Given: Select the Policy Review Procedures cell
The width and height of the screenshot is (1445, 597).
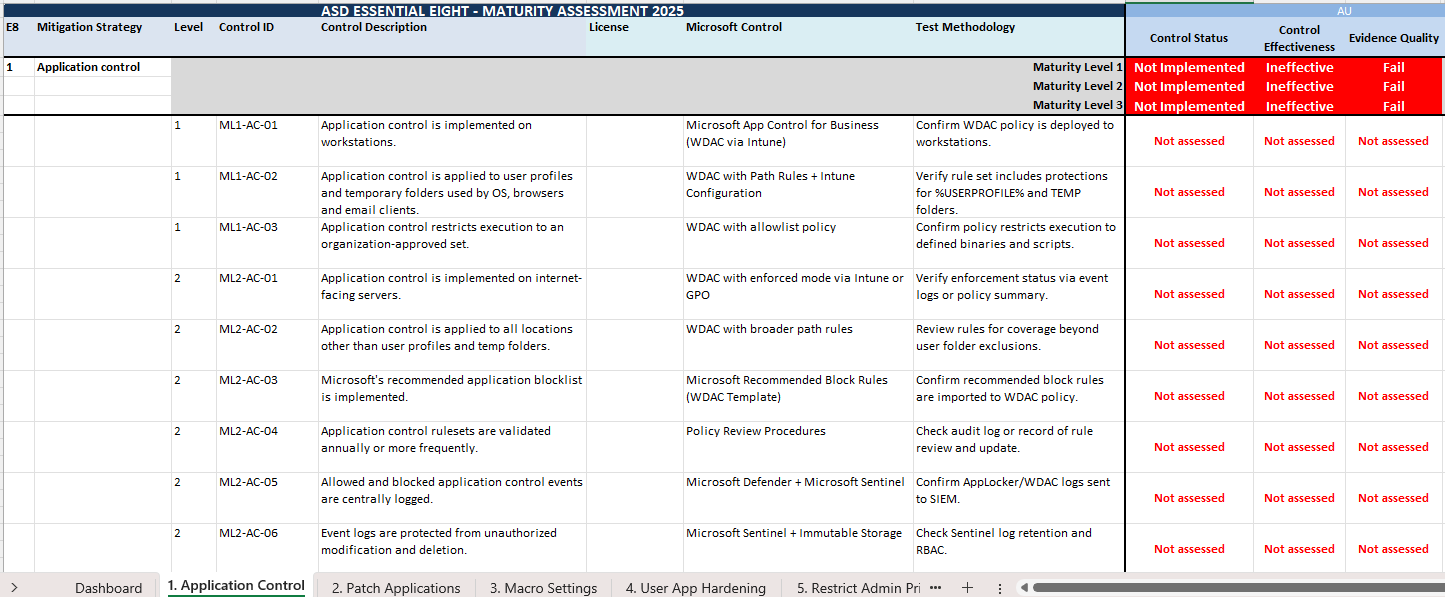Looking at the screenshot, I should tap(741, 432).
